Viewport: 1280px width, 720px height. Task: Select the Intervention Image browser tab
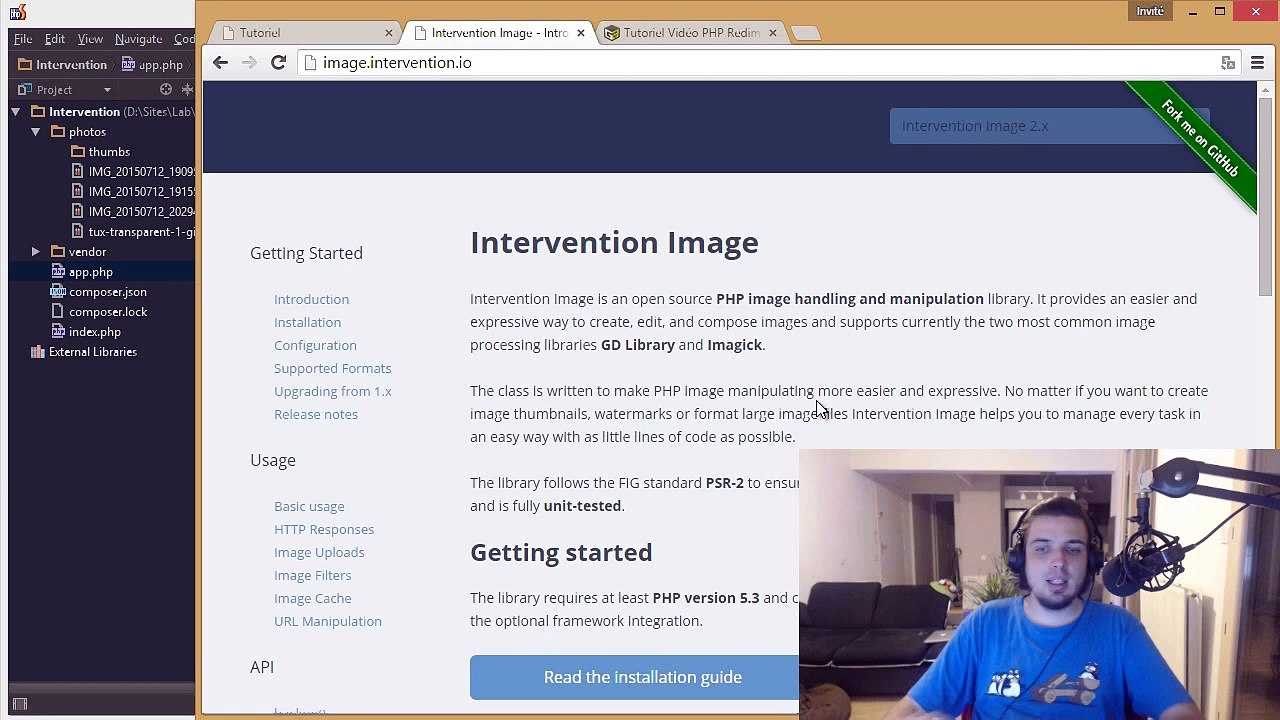point(498,33)
